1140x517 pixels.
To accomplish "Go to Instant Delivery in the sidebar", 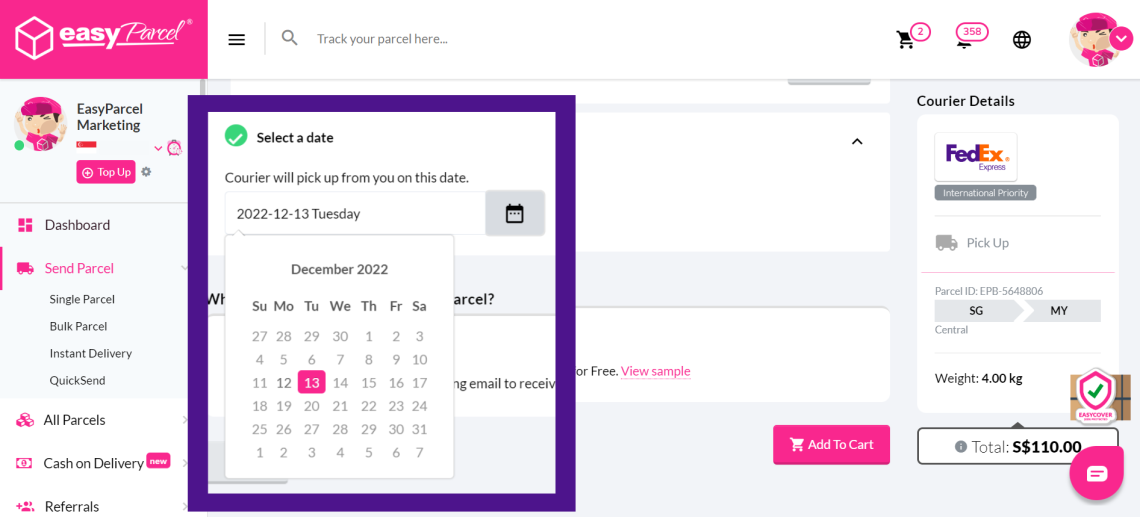I will [x=90, y=353].
